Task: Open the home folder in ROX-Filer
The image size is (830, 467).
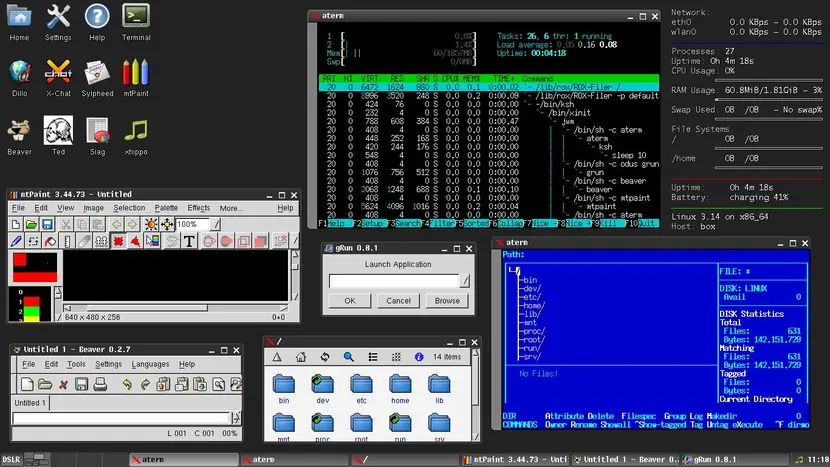Action: click(x=400, y=389)
